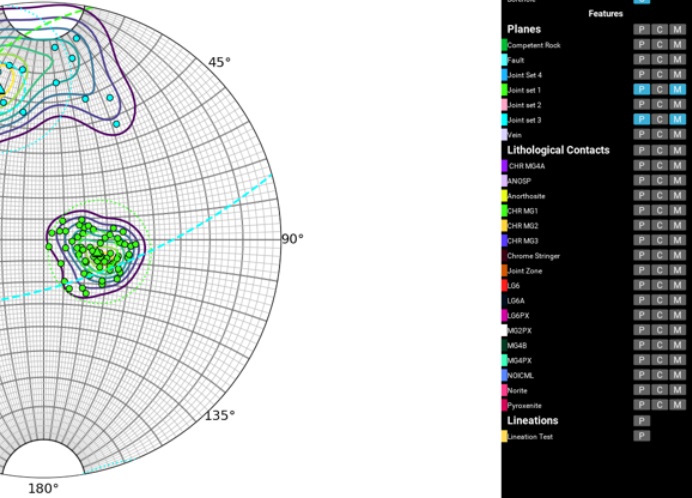Toggle C for all Planes

coord(659,30)
